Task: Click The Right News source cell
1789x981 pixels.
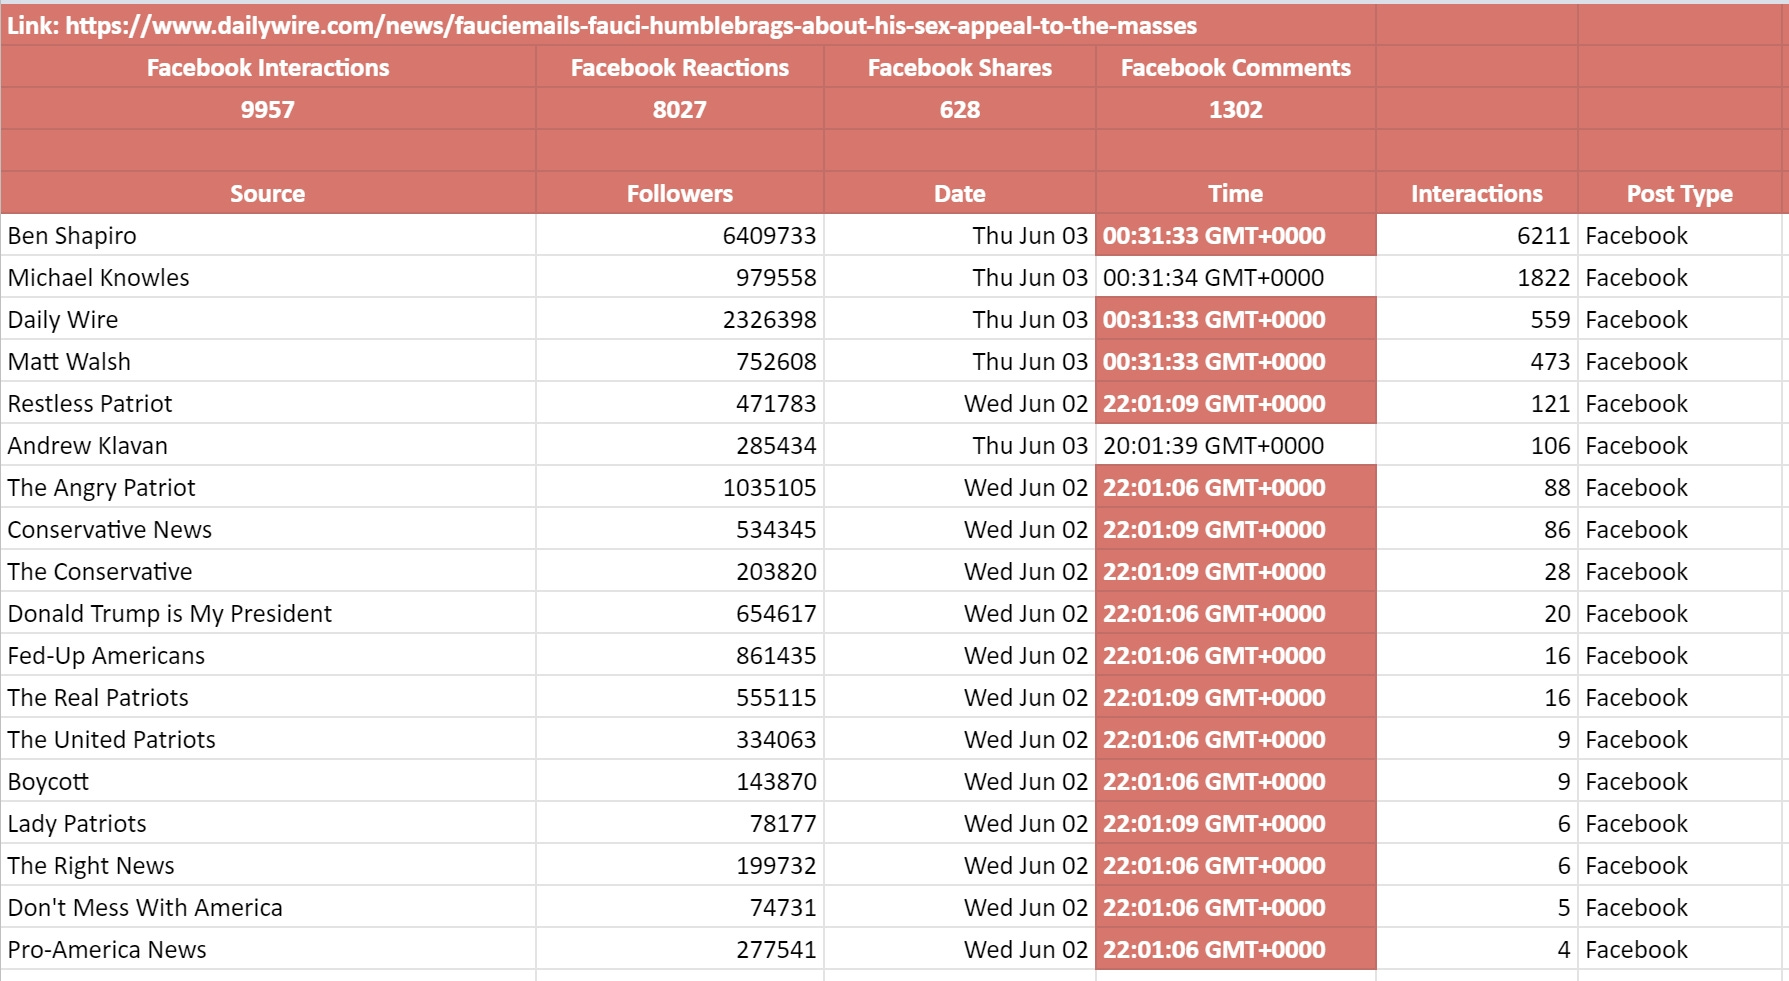Action: click(268, 865)
